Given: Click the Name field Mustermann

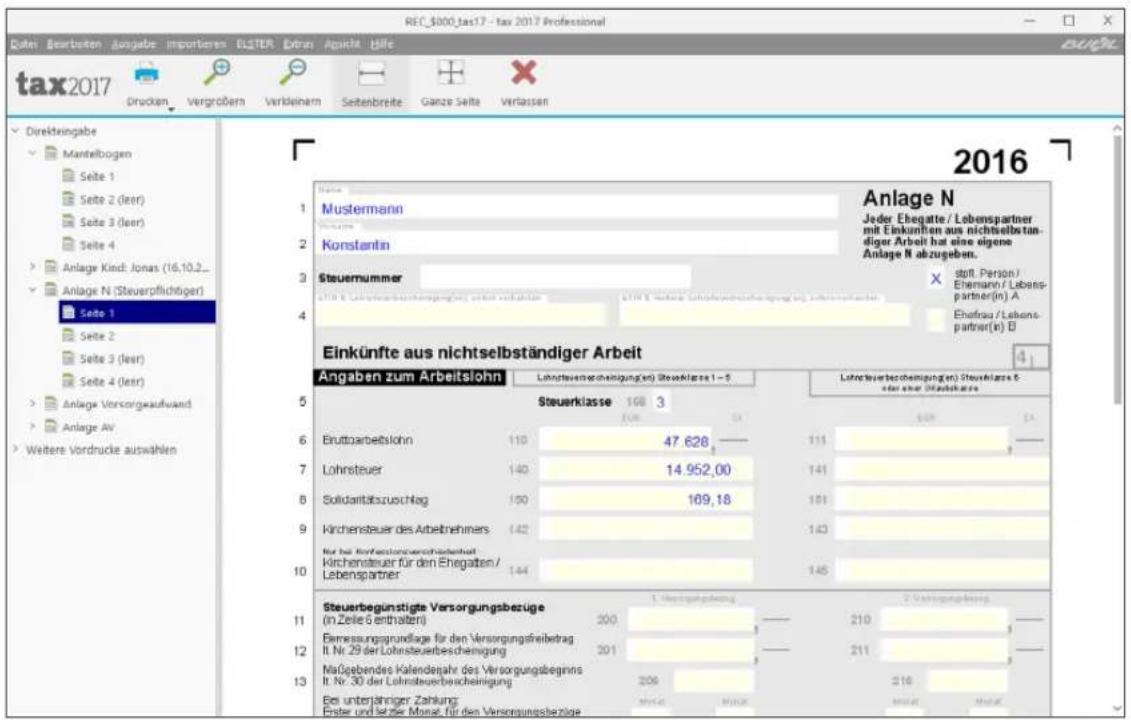Looking at the screenshot, I should click(576, 208).
